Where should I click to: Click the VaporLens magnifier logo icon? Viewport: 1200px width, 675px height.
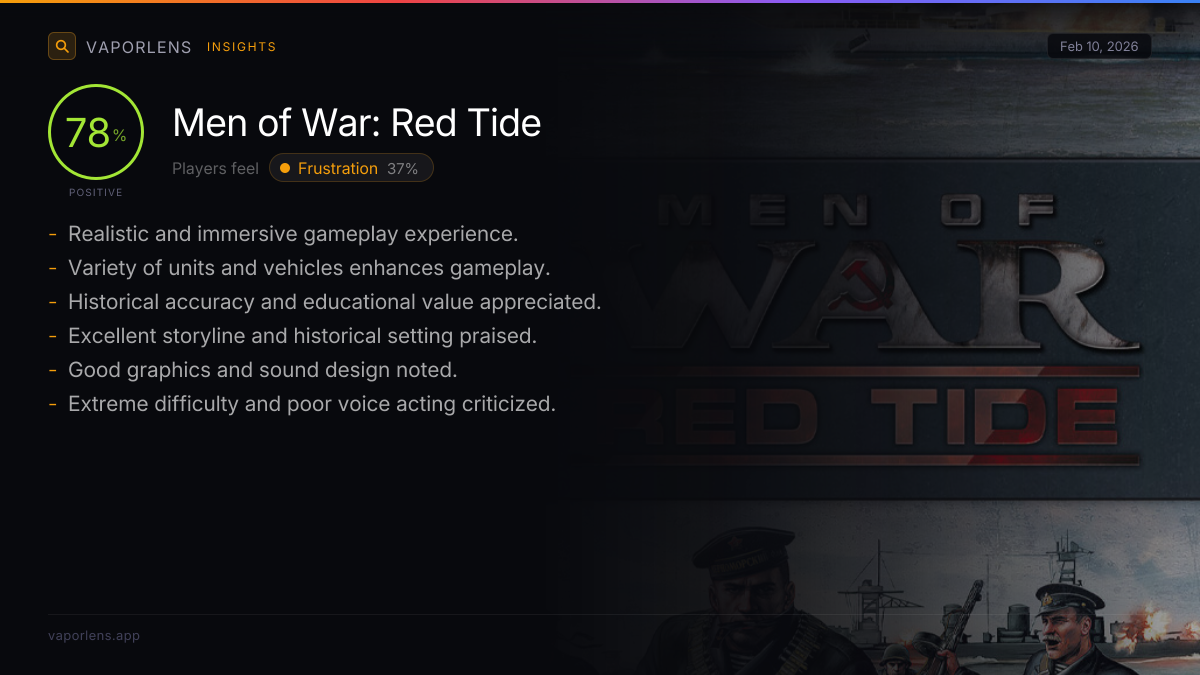pyautogui.click(x=62, y=46)
